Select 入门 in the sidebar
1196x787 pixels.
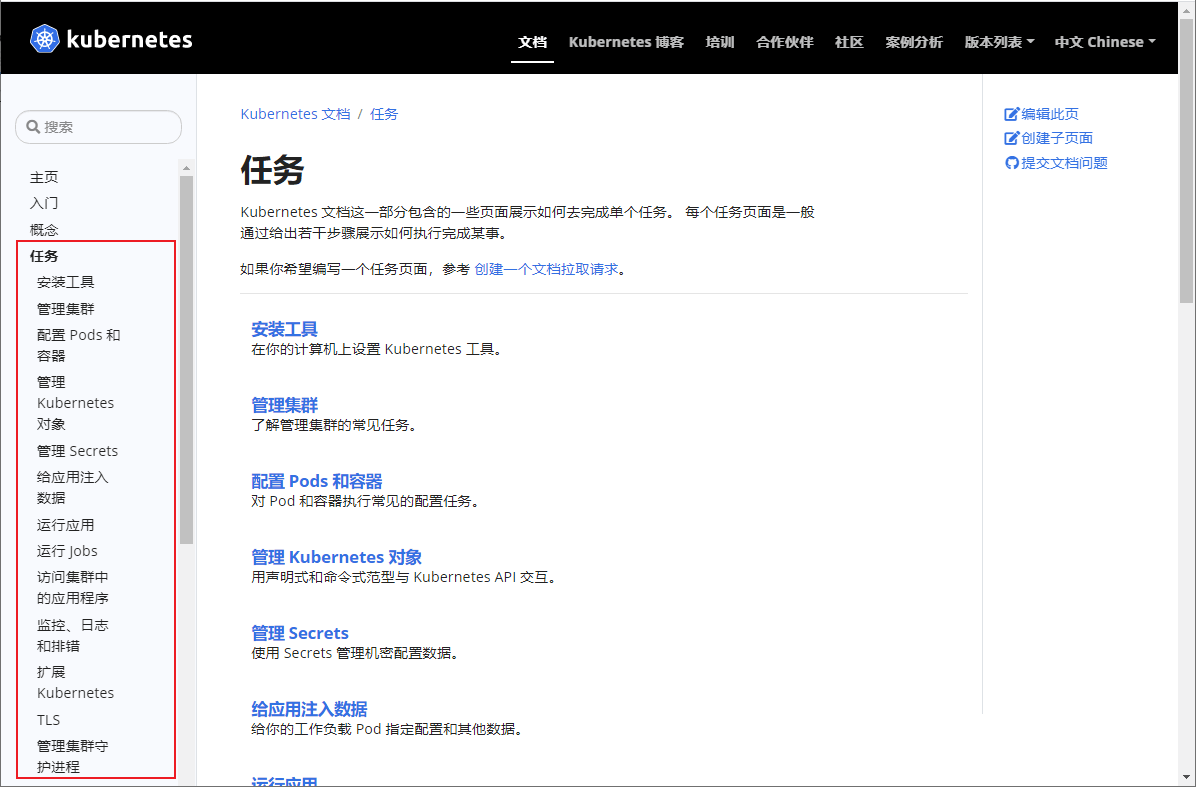[43, 203]
